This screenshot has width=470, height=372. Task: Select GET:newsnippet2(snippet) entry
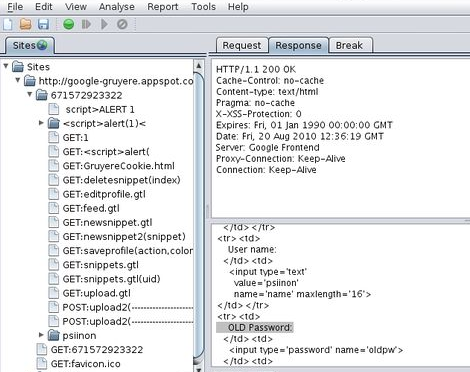pyautogui.click(x=124, y=237)
